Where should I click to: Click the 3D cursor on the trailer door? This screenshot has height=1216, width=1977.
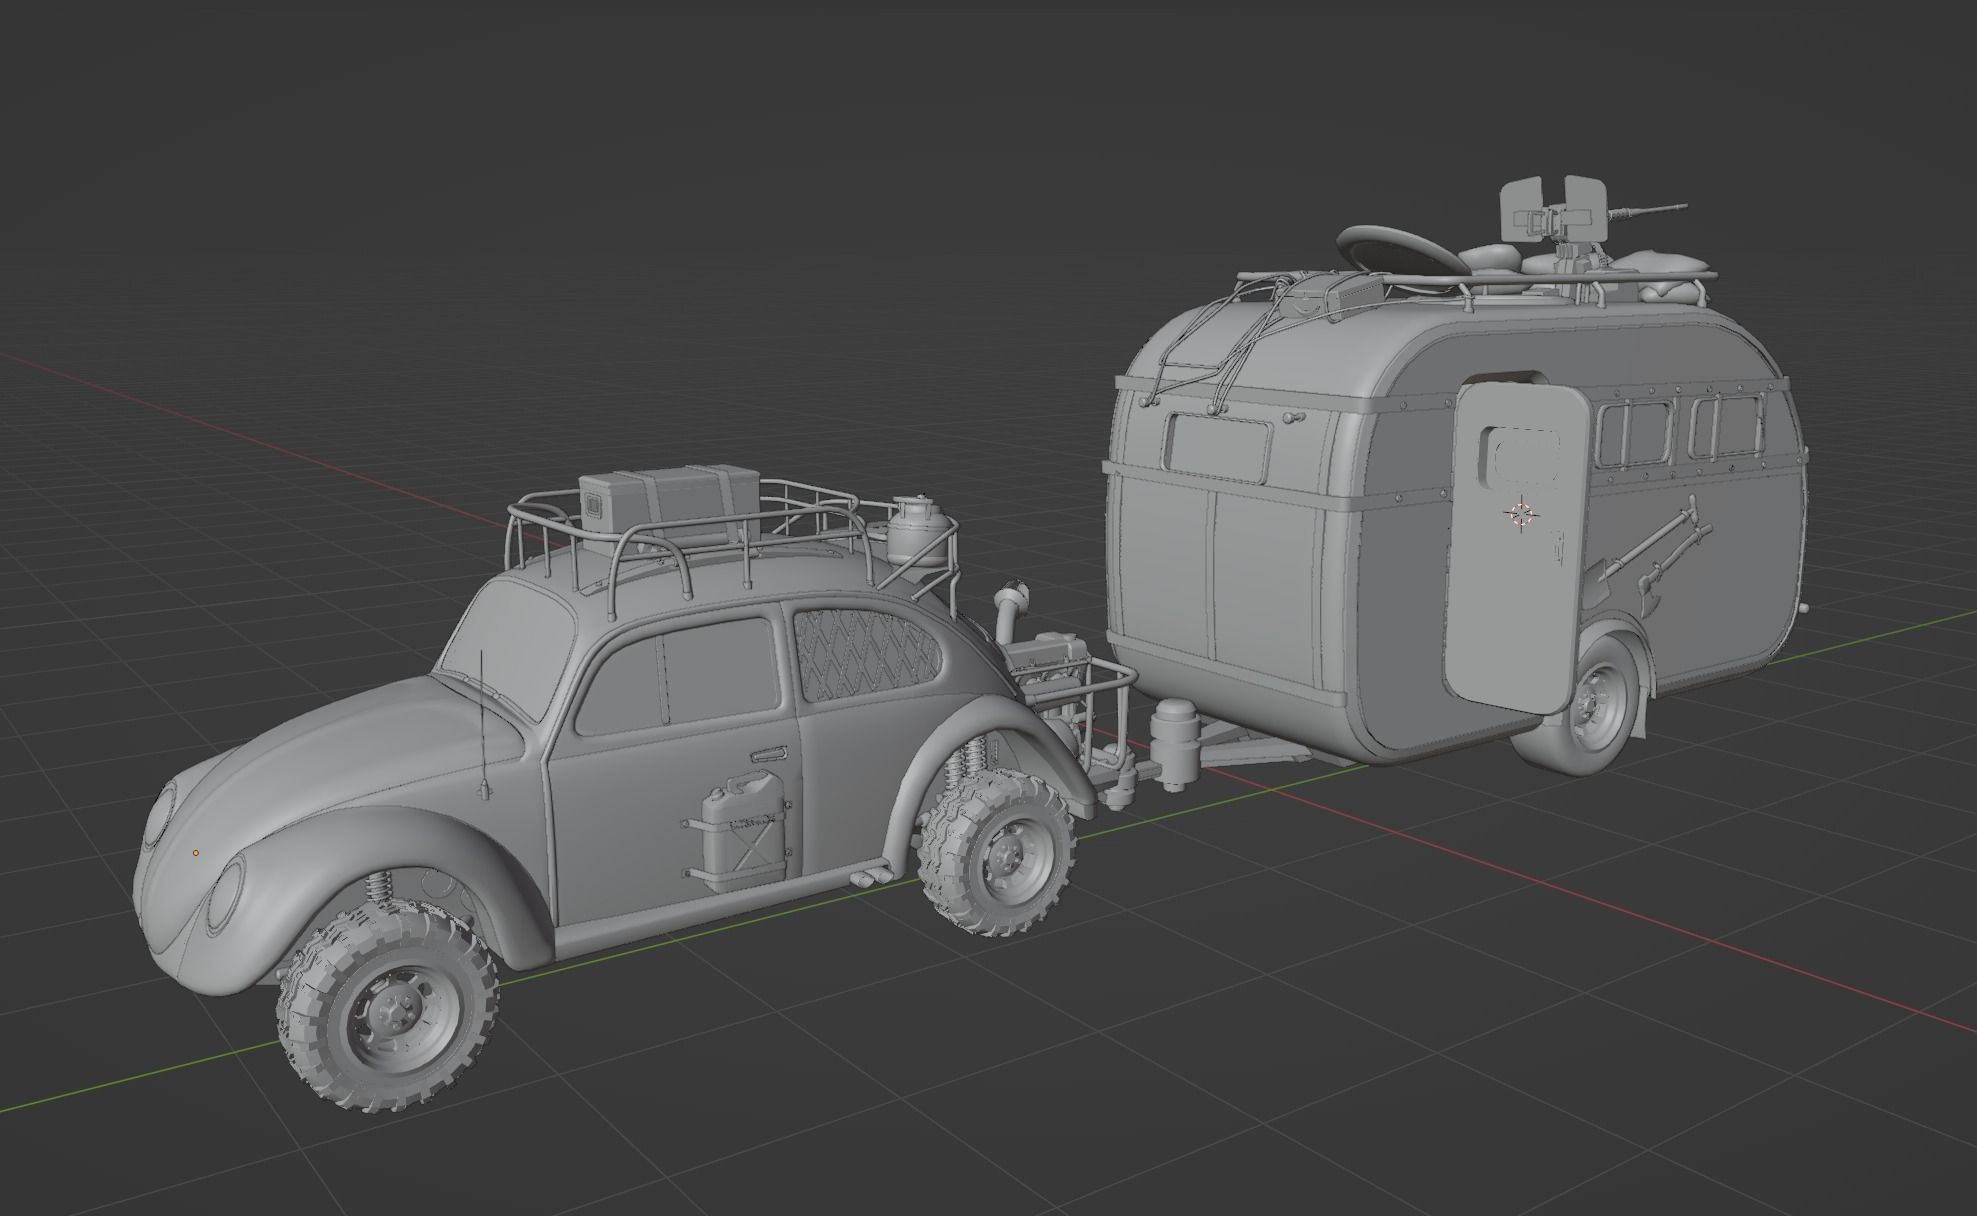(x=1522, y=514)
